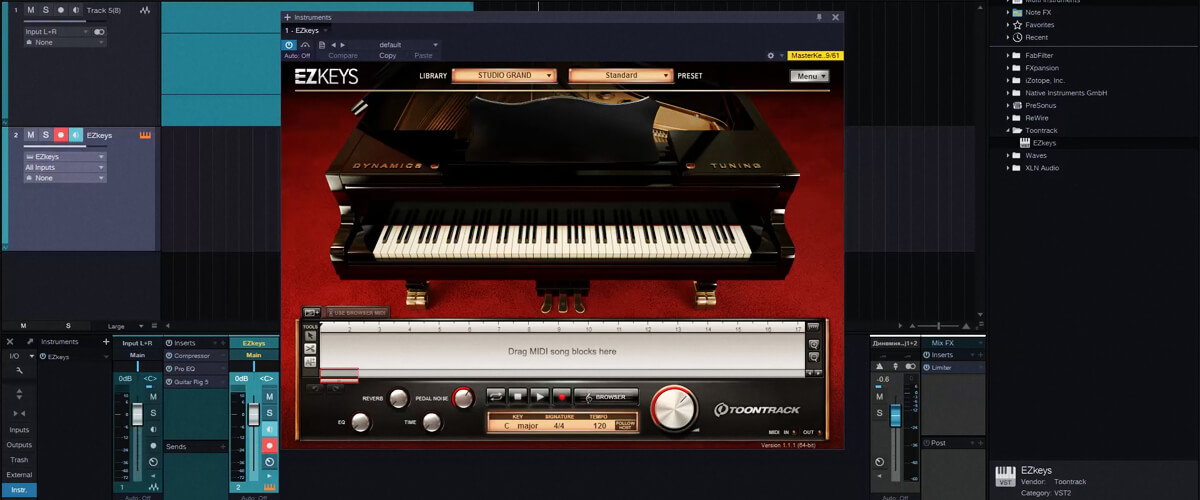
Task: Click the large master volume knob
Action: point(674,408)
